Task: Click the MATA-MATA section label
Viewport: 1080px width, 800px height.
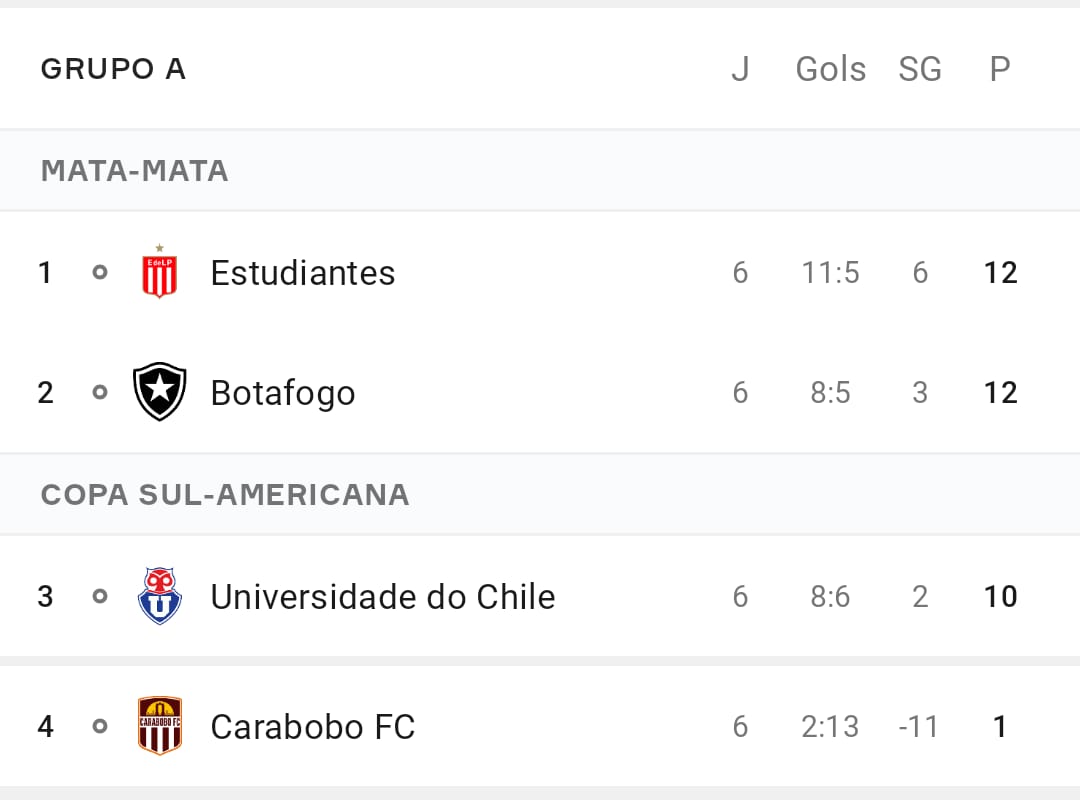Action: [134, 171]
